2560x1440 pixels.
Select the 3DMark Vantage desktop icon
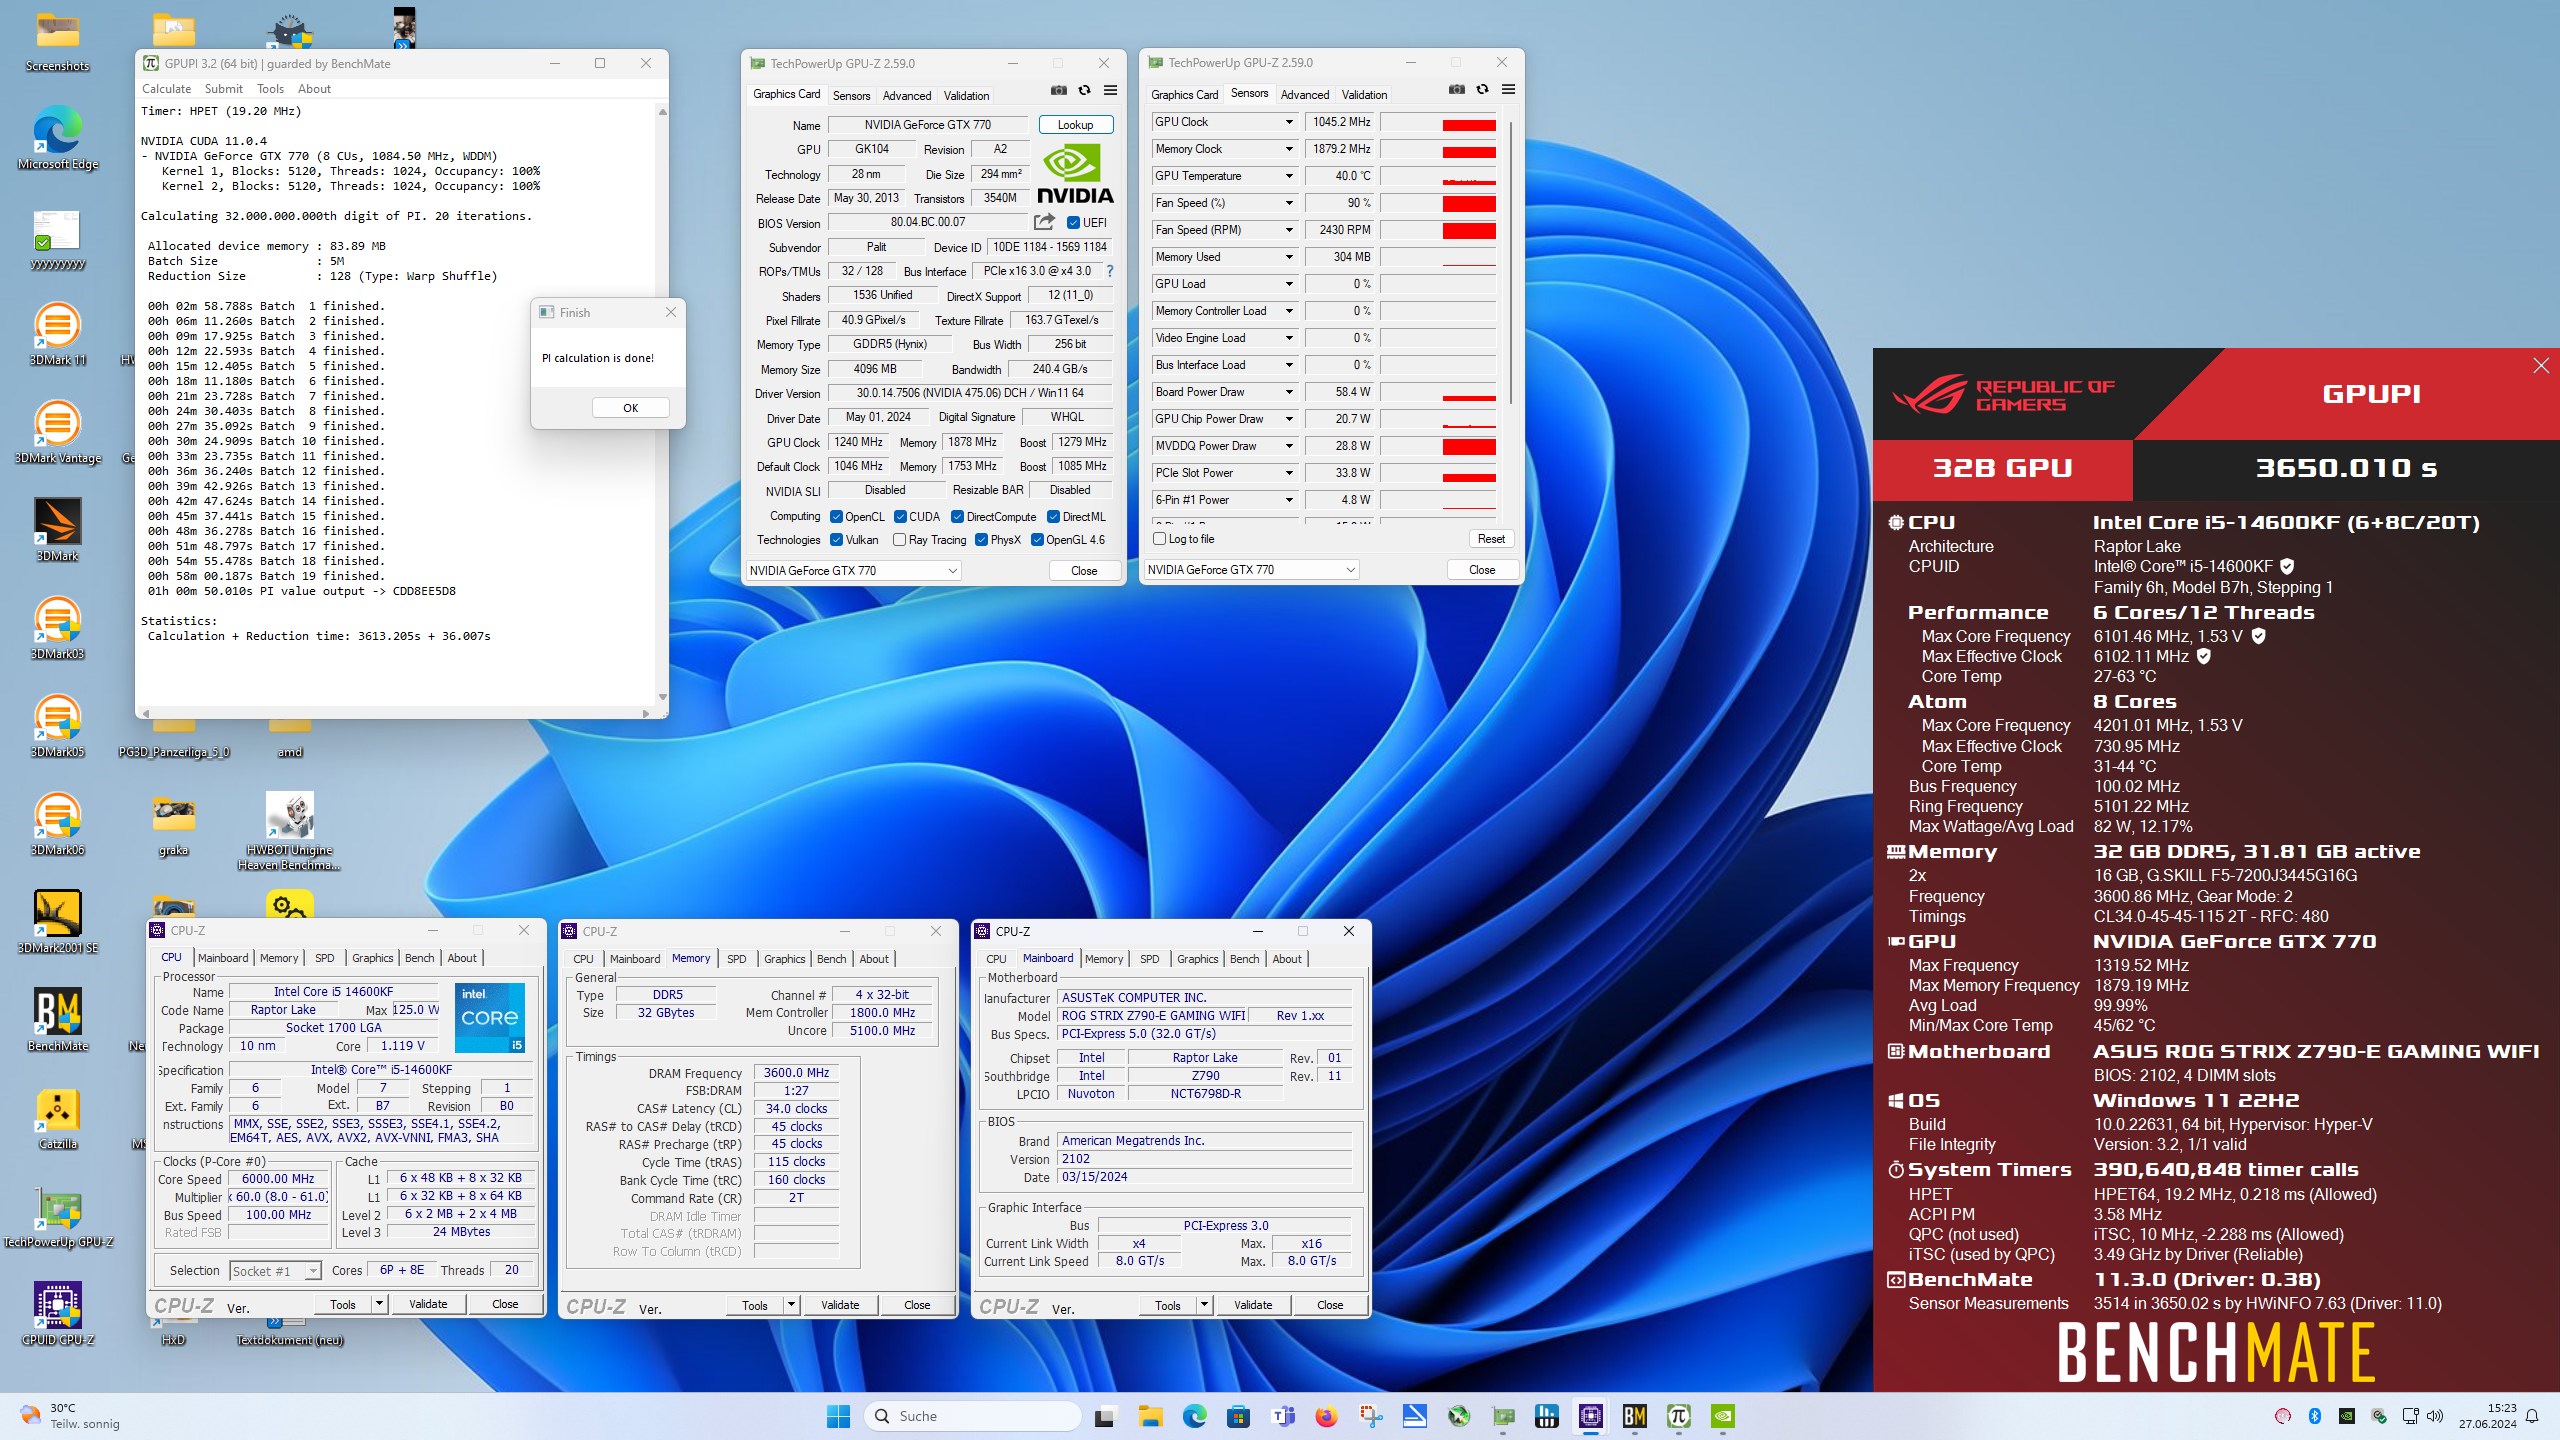(58, 433)
